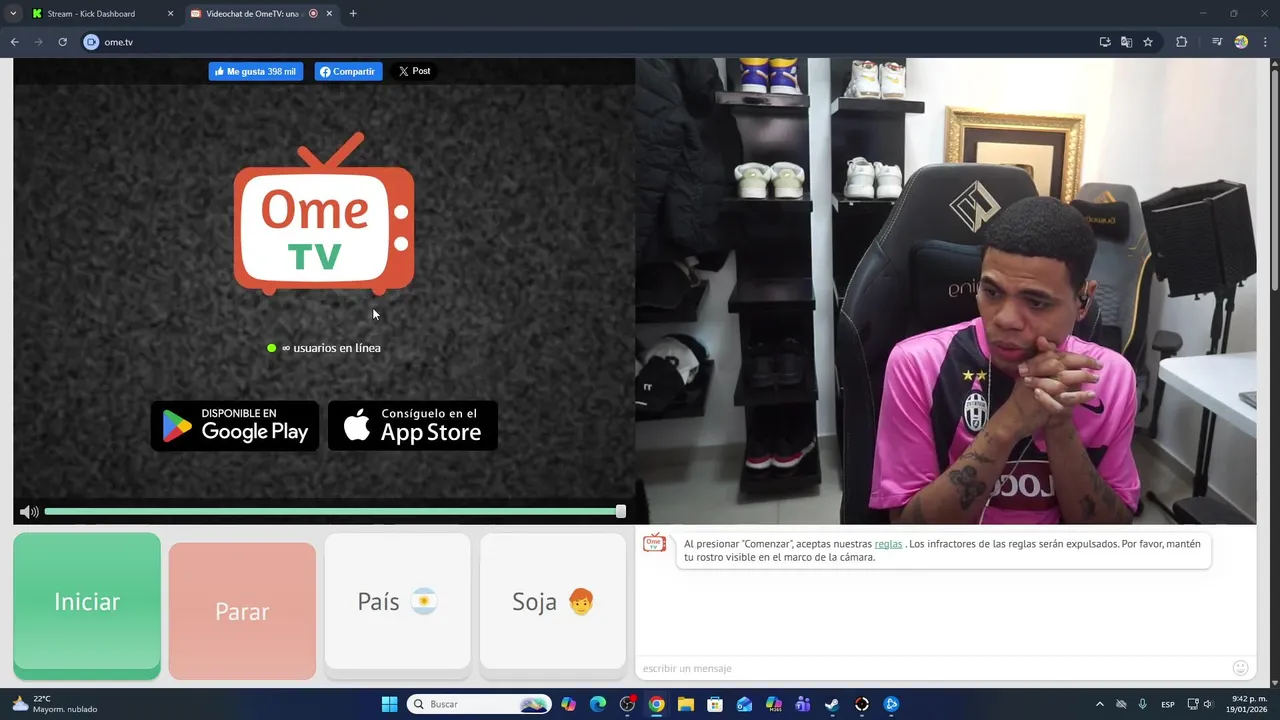
Task: Bookmark this page with the star icon
Action: point(1148,42)
